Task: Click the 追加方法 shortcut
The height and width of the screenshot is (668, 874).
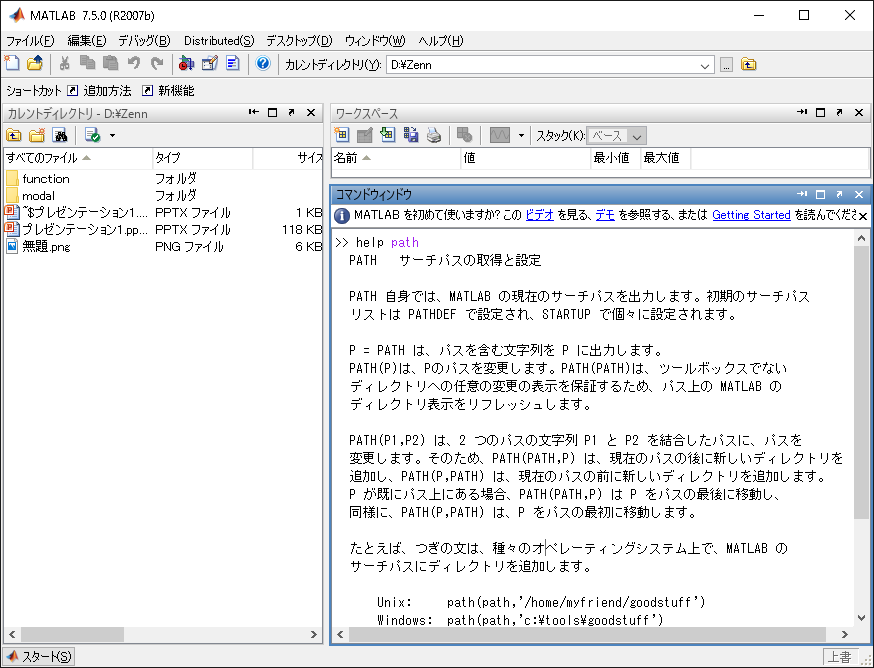Action: [x=100, y=90]
